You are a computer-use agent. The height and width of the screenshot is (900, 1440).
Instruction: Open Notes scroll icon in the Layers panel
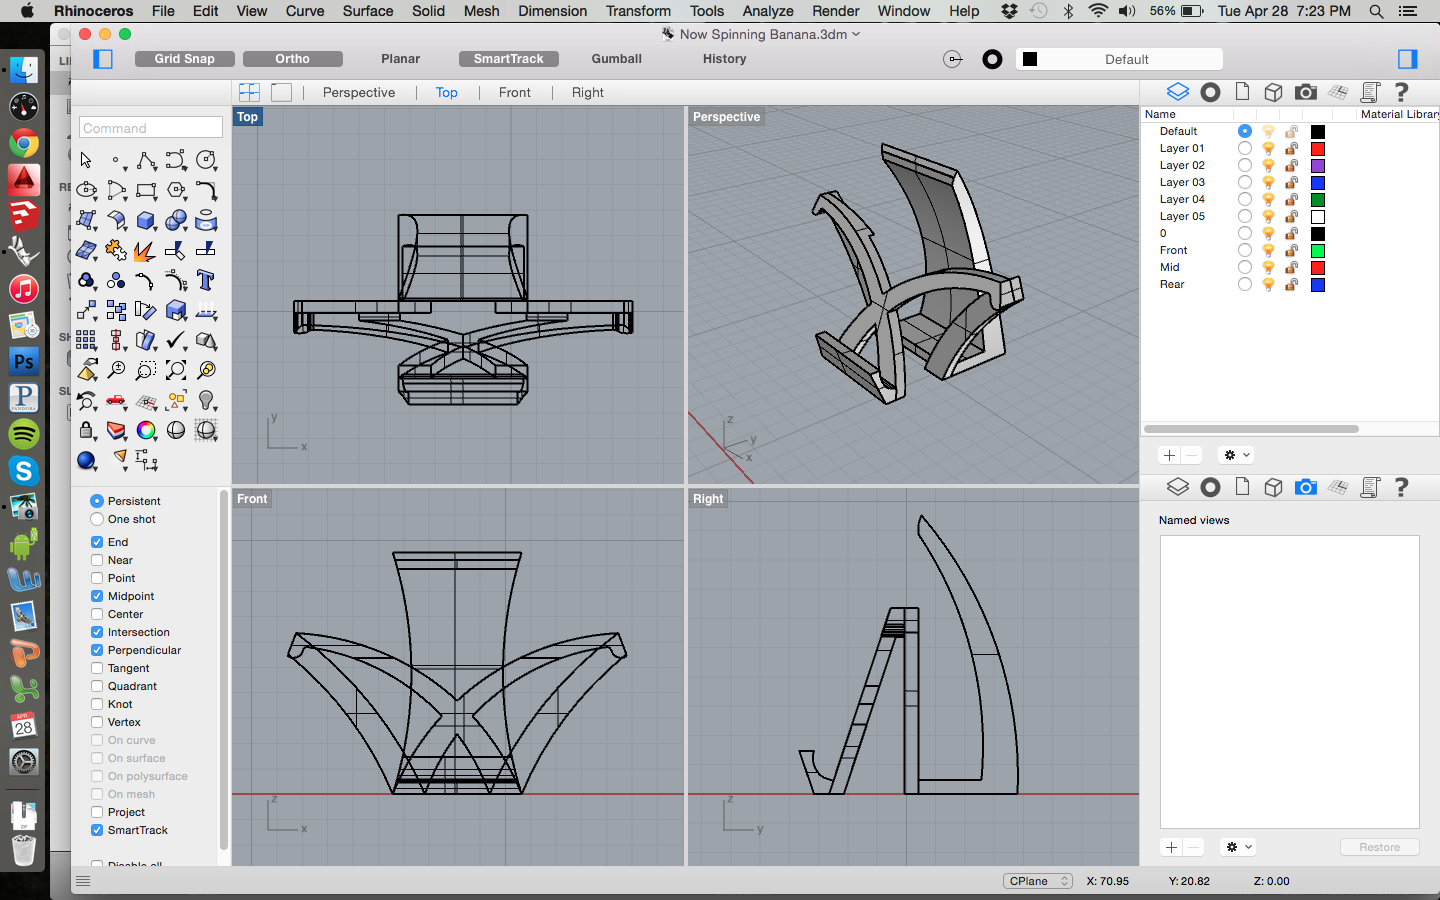[x=1370, y=92]
